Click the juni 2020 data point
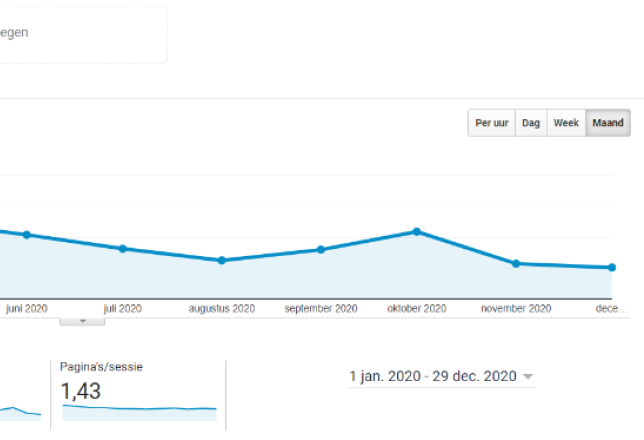This screenshot has height=440, width=644. pyautogui.click(x=27, y=235)
